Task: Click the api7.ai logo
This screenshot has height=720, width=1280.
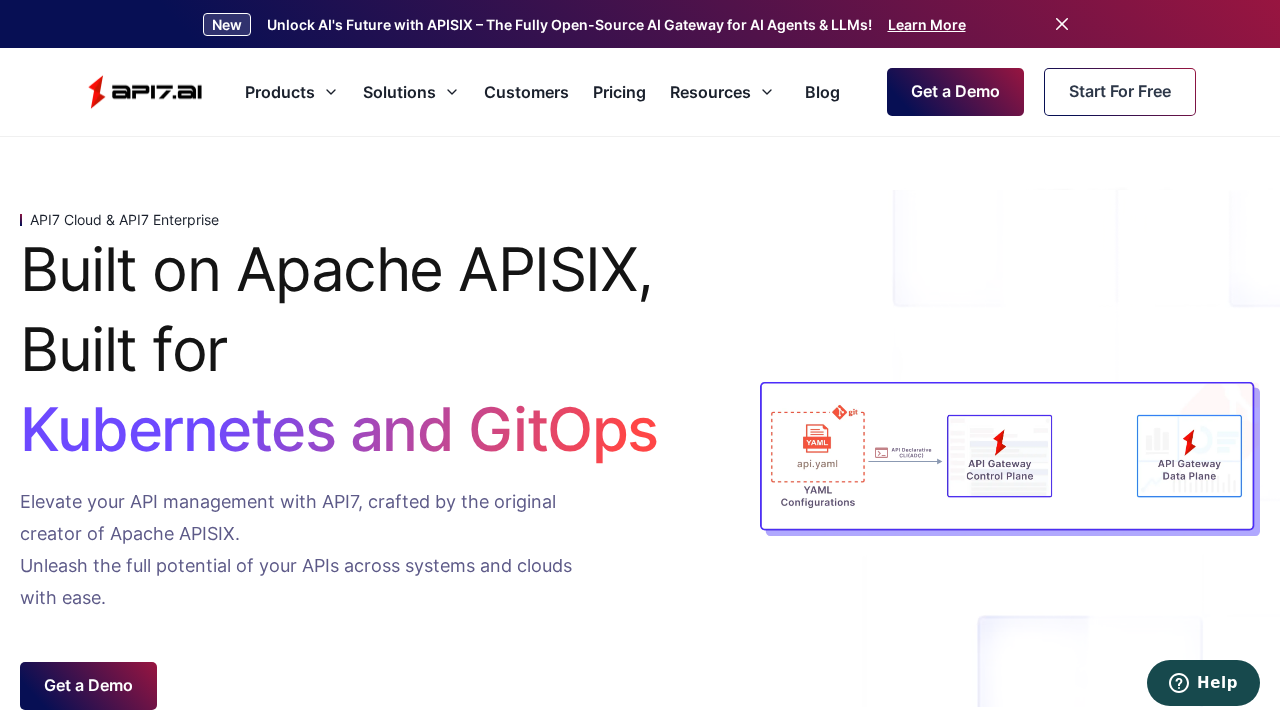Action: tap(145, 92)
